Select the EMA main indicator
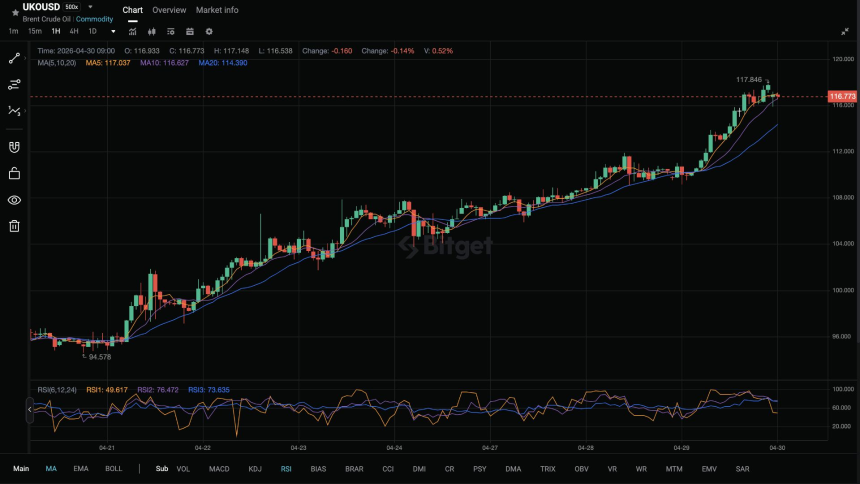Screen dimensions: 860x484 pyautogui.click(x=81, y=469)
